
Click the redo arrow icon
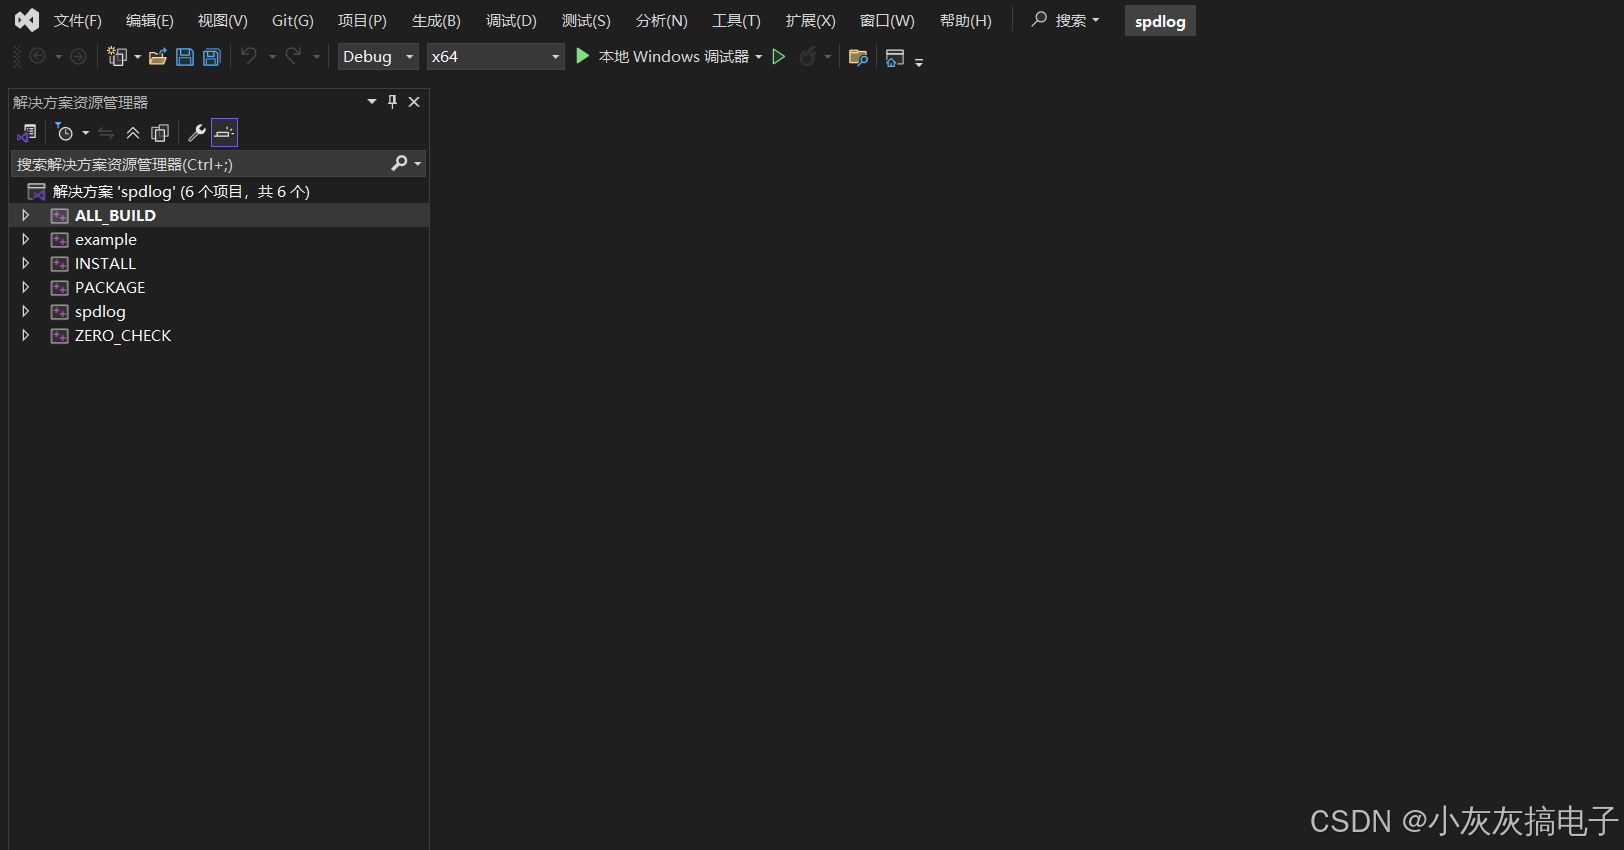[293, 56]
